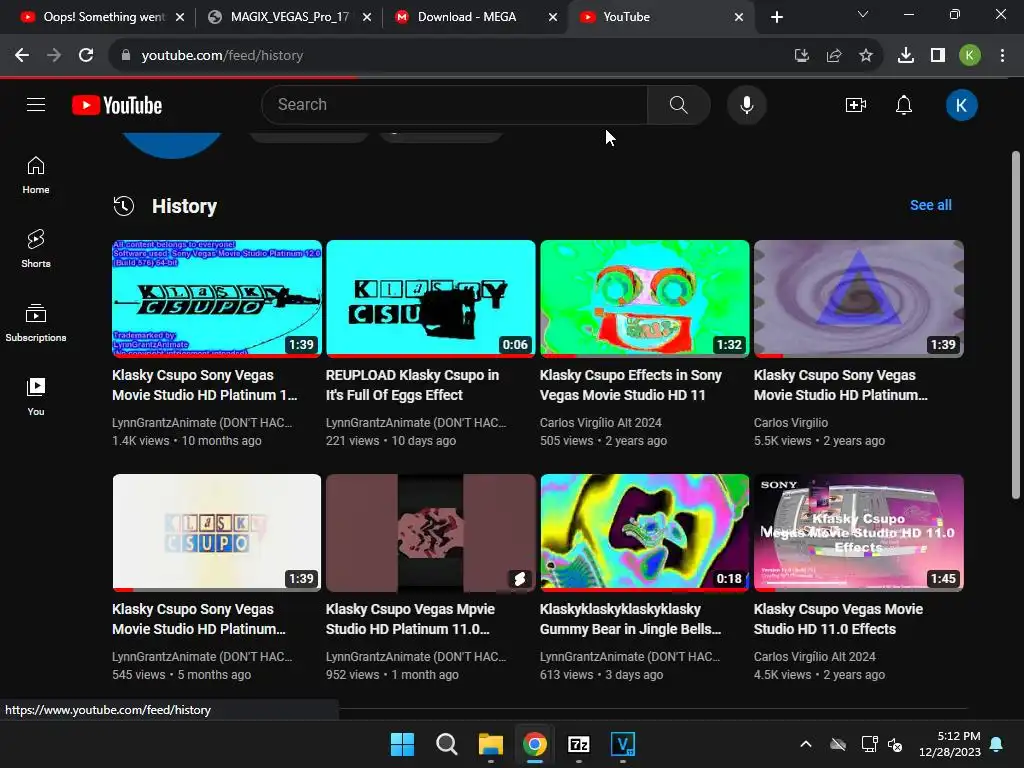The image size is (1024, 768).
Task: Share this page icon in address bar
Action: pos(834,56)
